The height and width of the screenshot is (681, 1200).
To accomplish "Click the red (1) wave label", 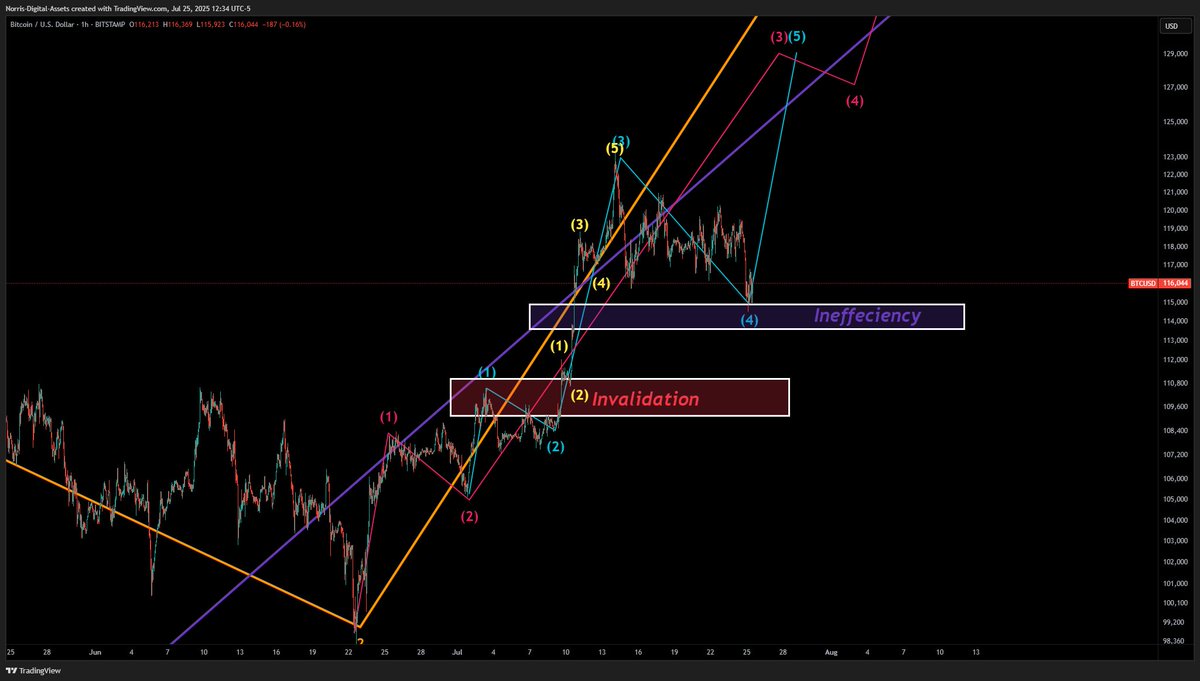I will click(x=388, y=416).
